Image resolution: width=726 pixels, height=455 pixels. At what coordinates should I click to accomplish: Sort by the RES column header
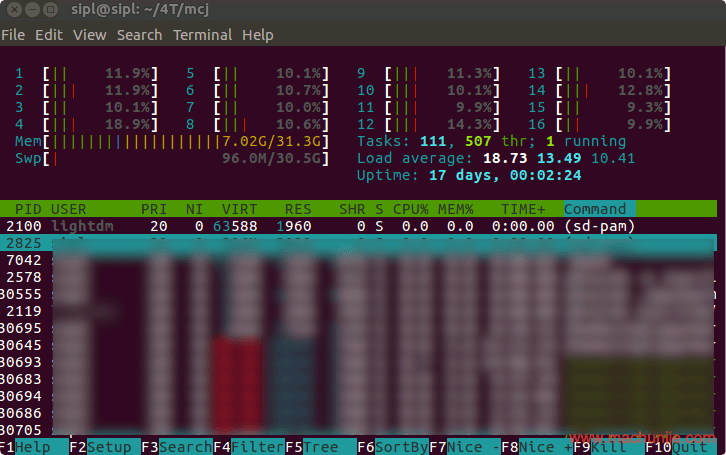tap(298, 209)
